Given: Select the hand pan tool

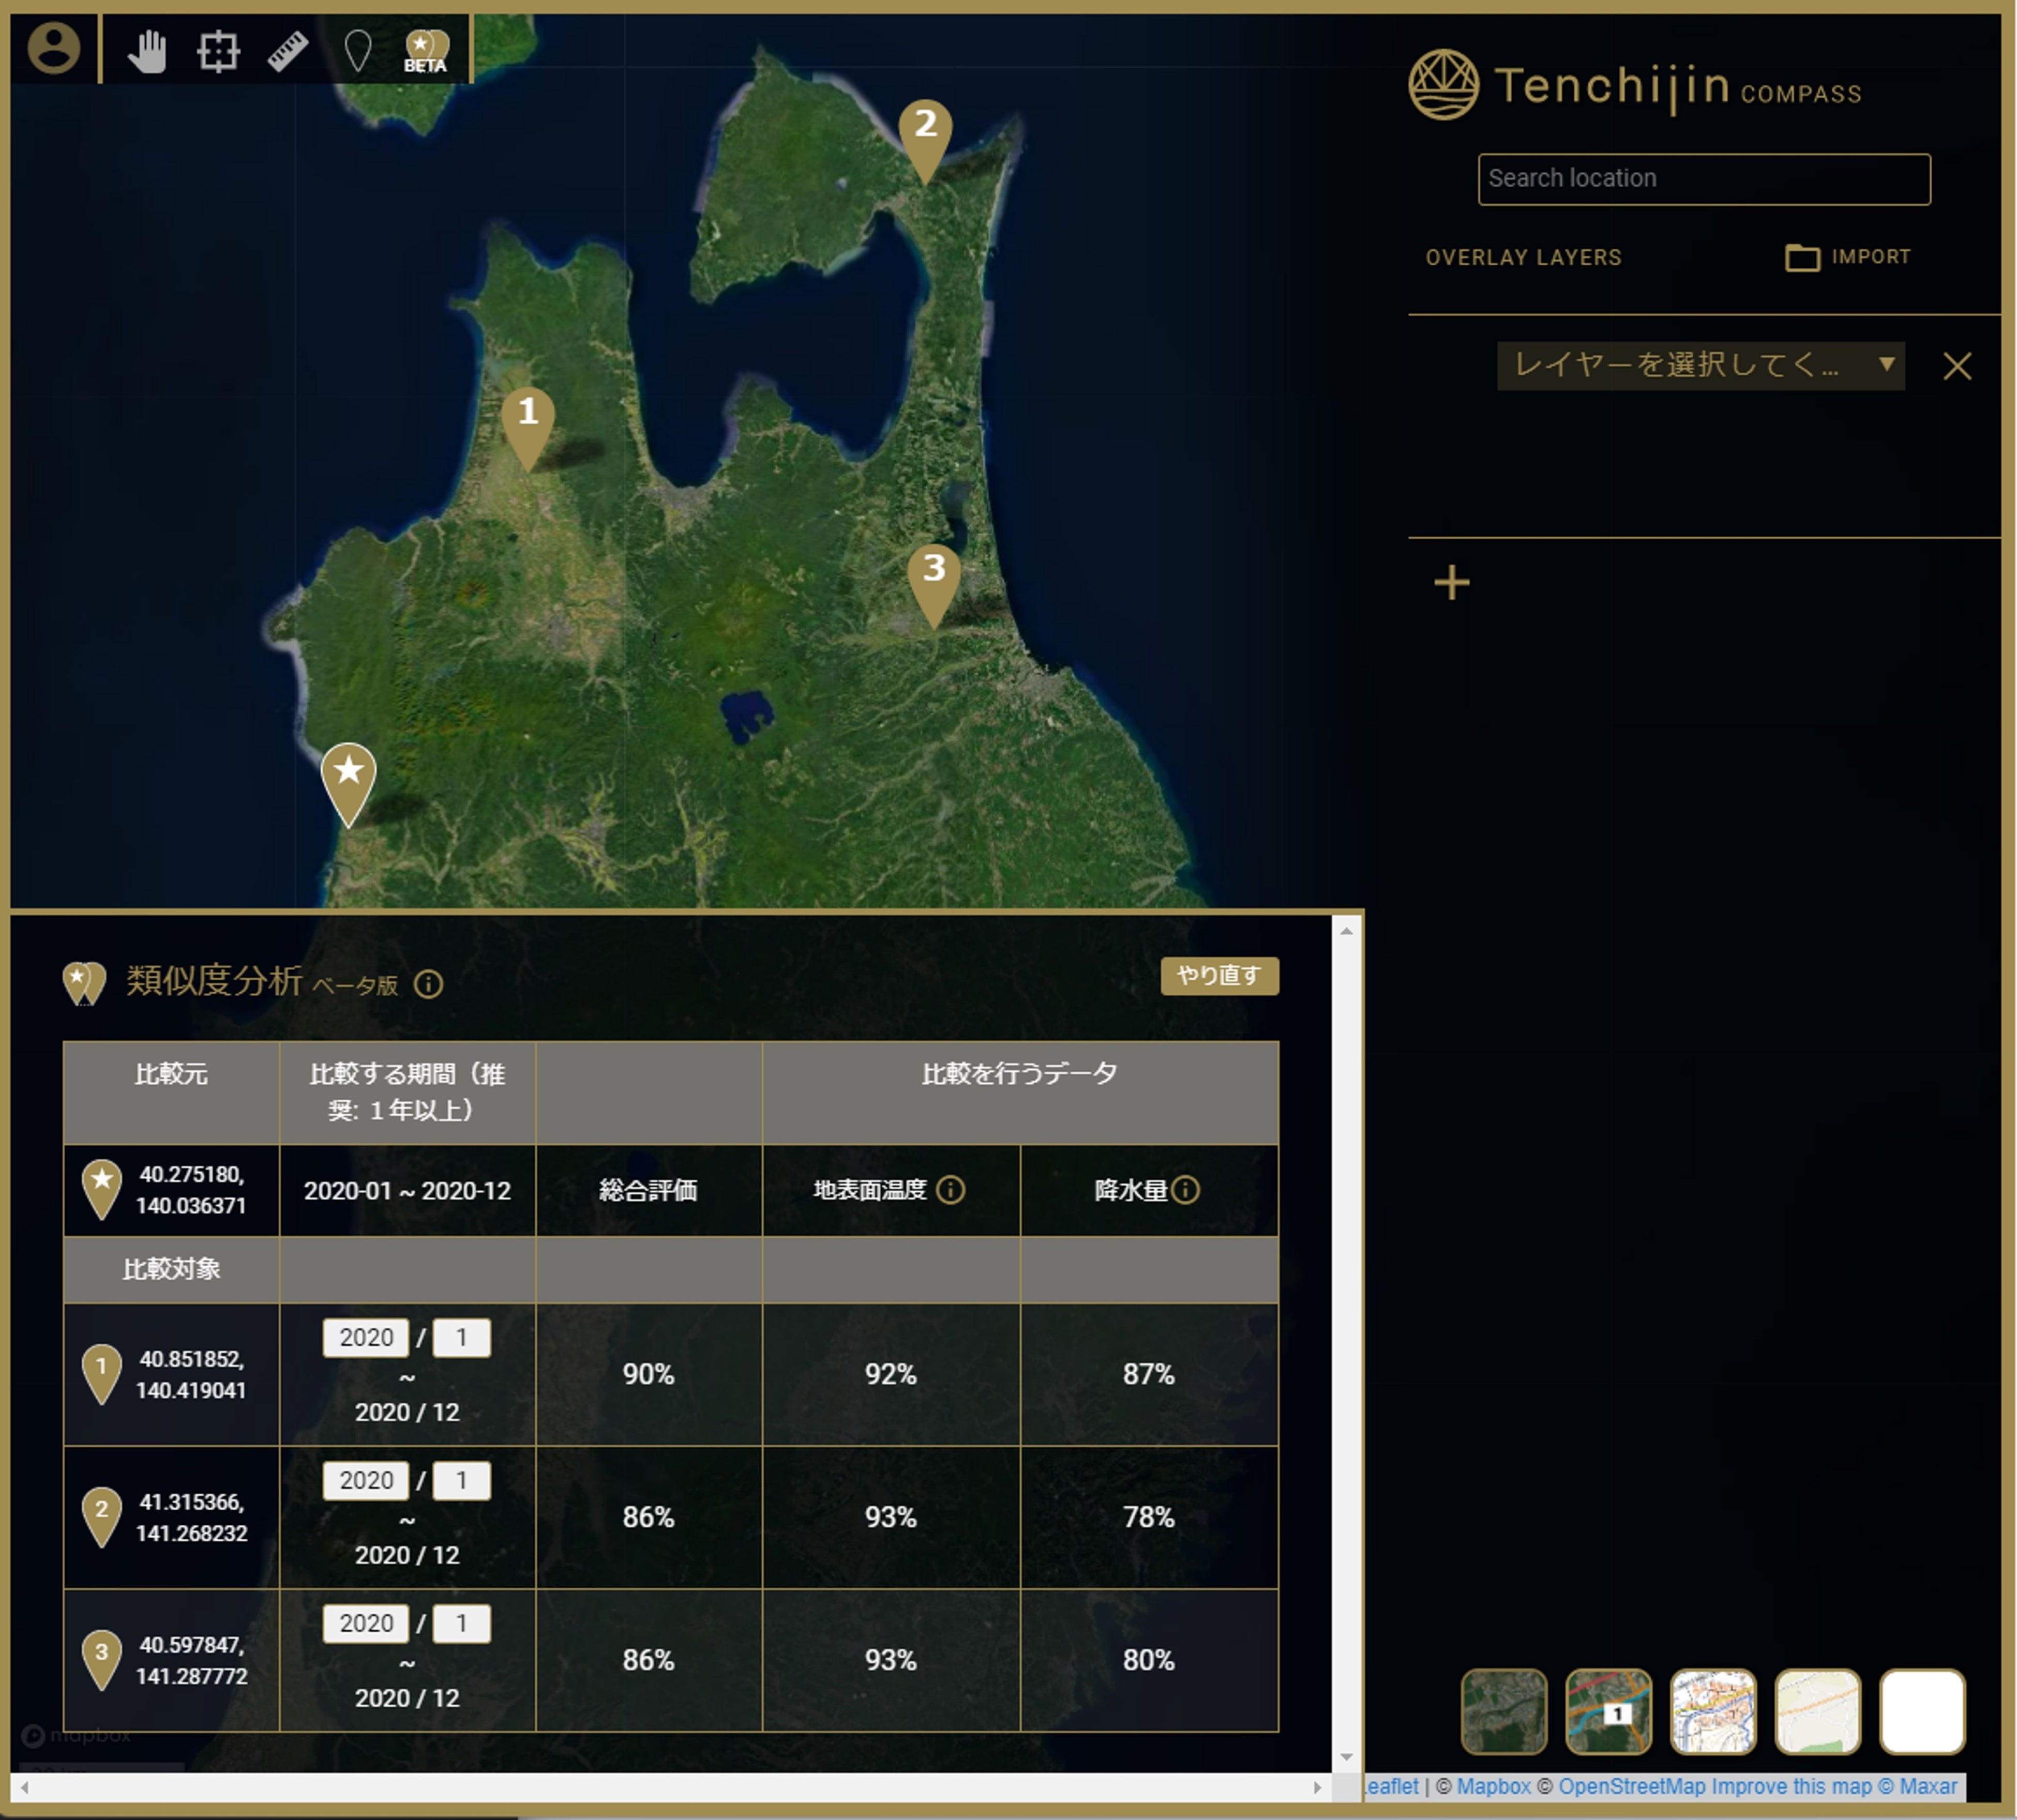Looking at the screenshot, I should click(x=147, y=50).
